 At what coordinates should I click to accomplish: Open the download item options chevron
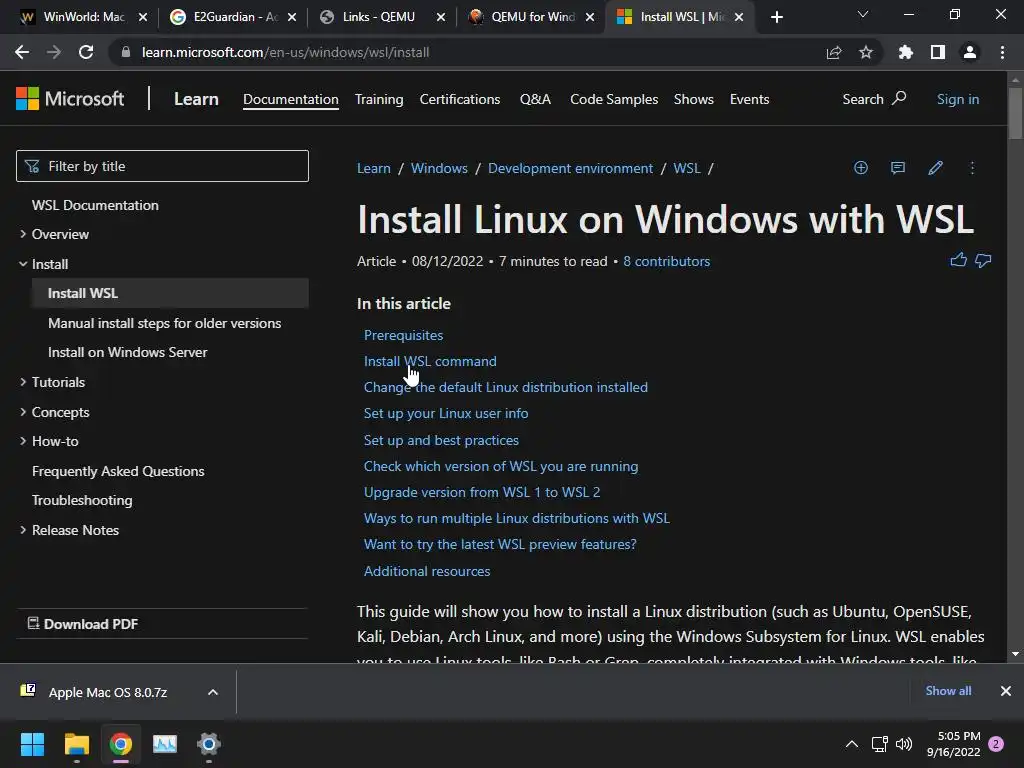[213, 692]
